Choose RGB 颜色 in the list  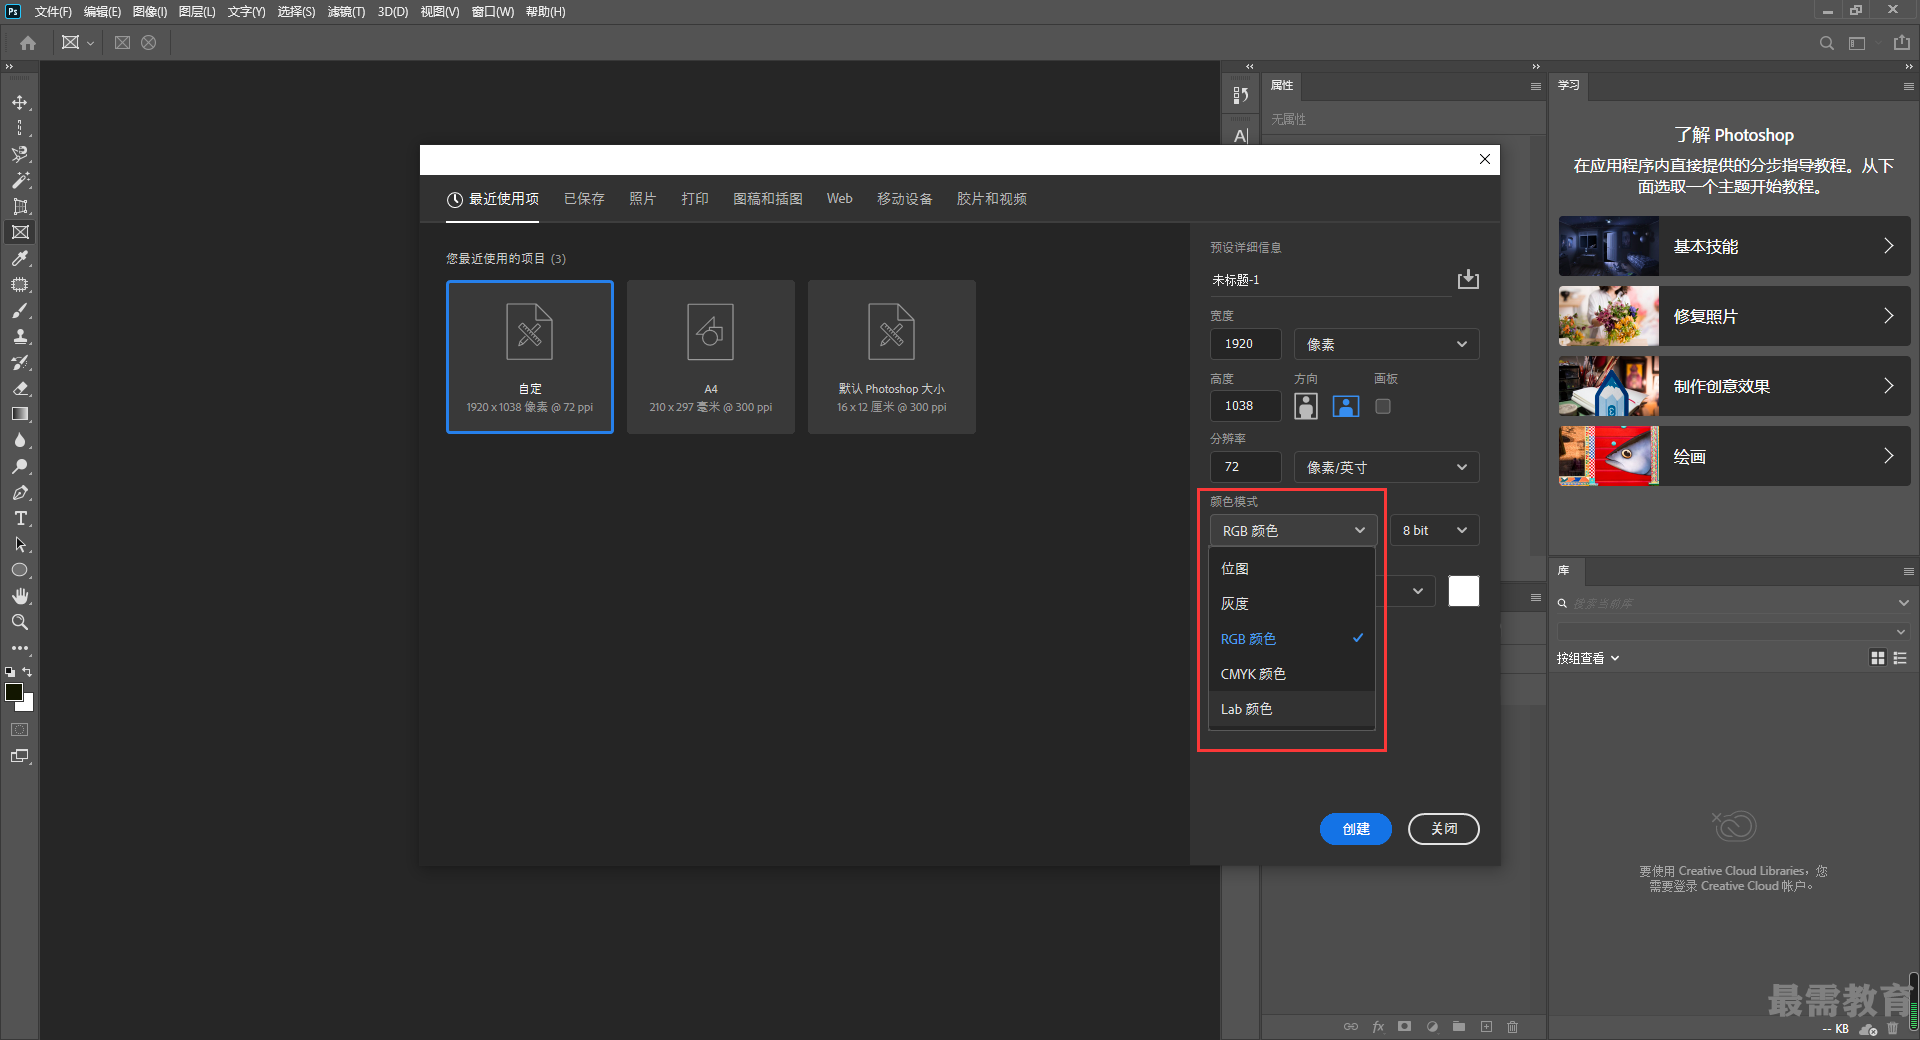(x=1292, y=639)
